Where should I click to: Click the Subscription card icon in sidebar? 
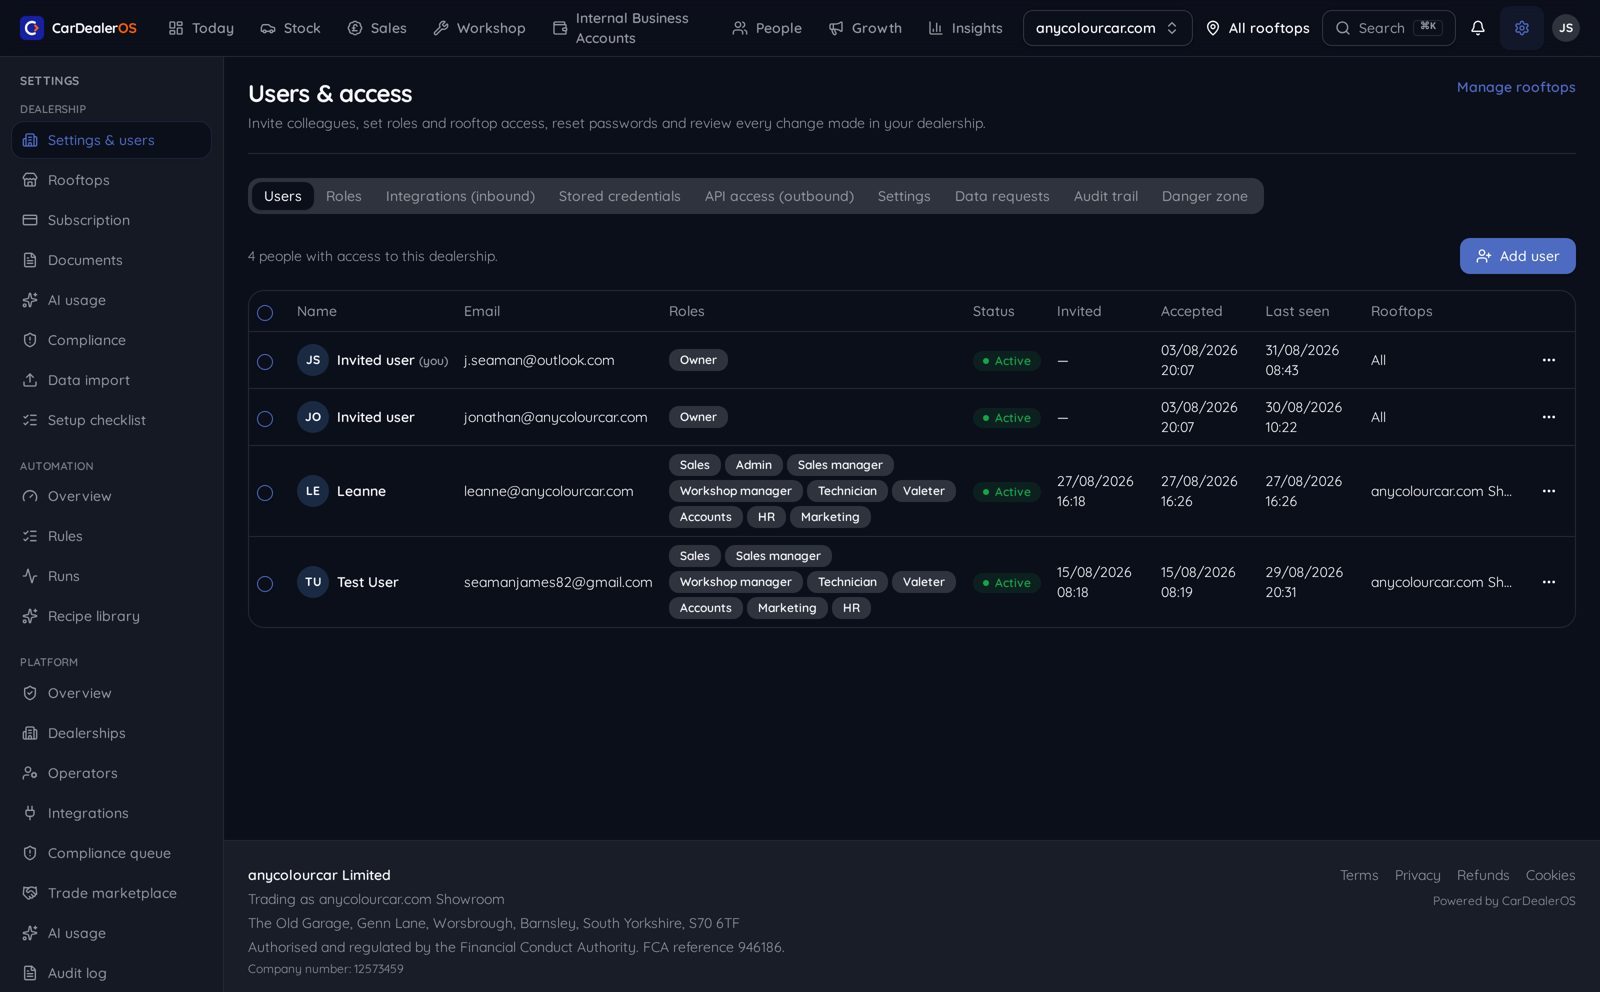(30, 220)
